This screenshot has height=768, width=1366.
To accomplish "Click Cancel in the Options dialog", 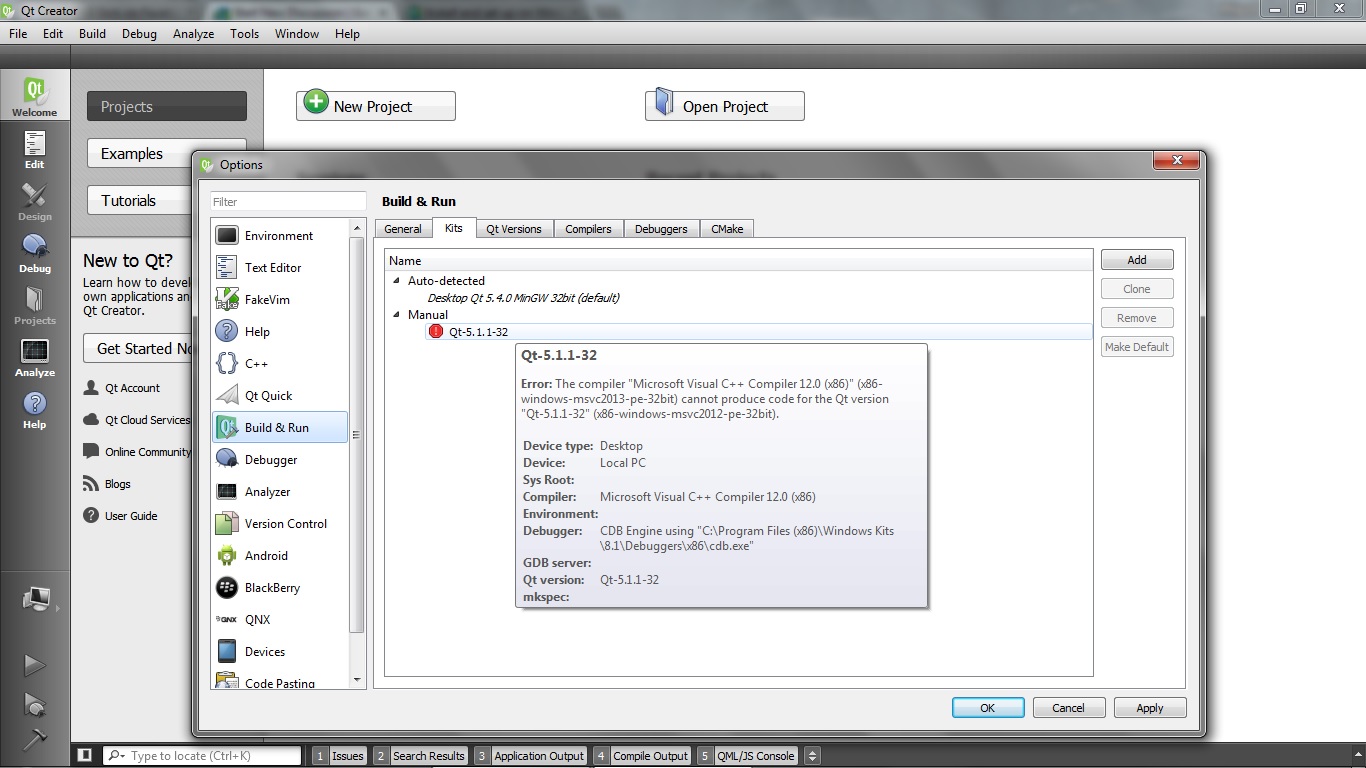I will pos(1069,708).
